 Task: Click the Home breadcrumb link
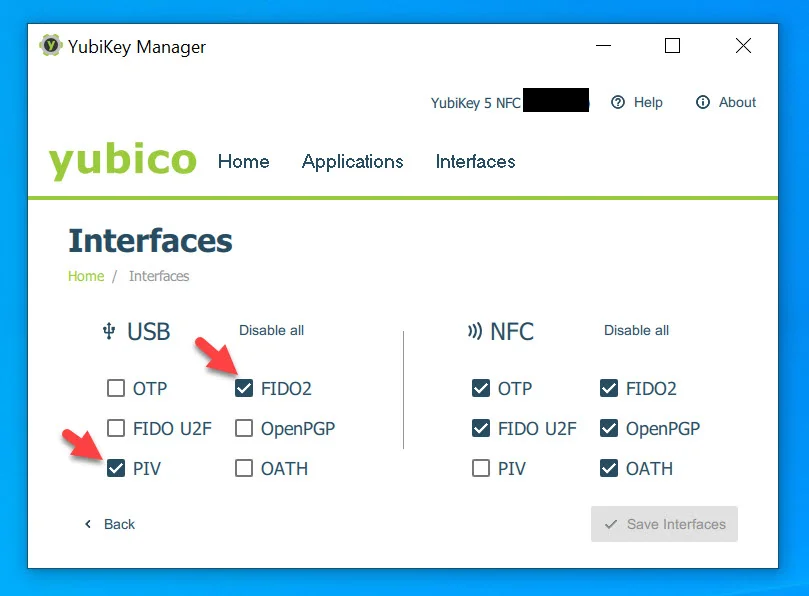pos(86,276)
